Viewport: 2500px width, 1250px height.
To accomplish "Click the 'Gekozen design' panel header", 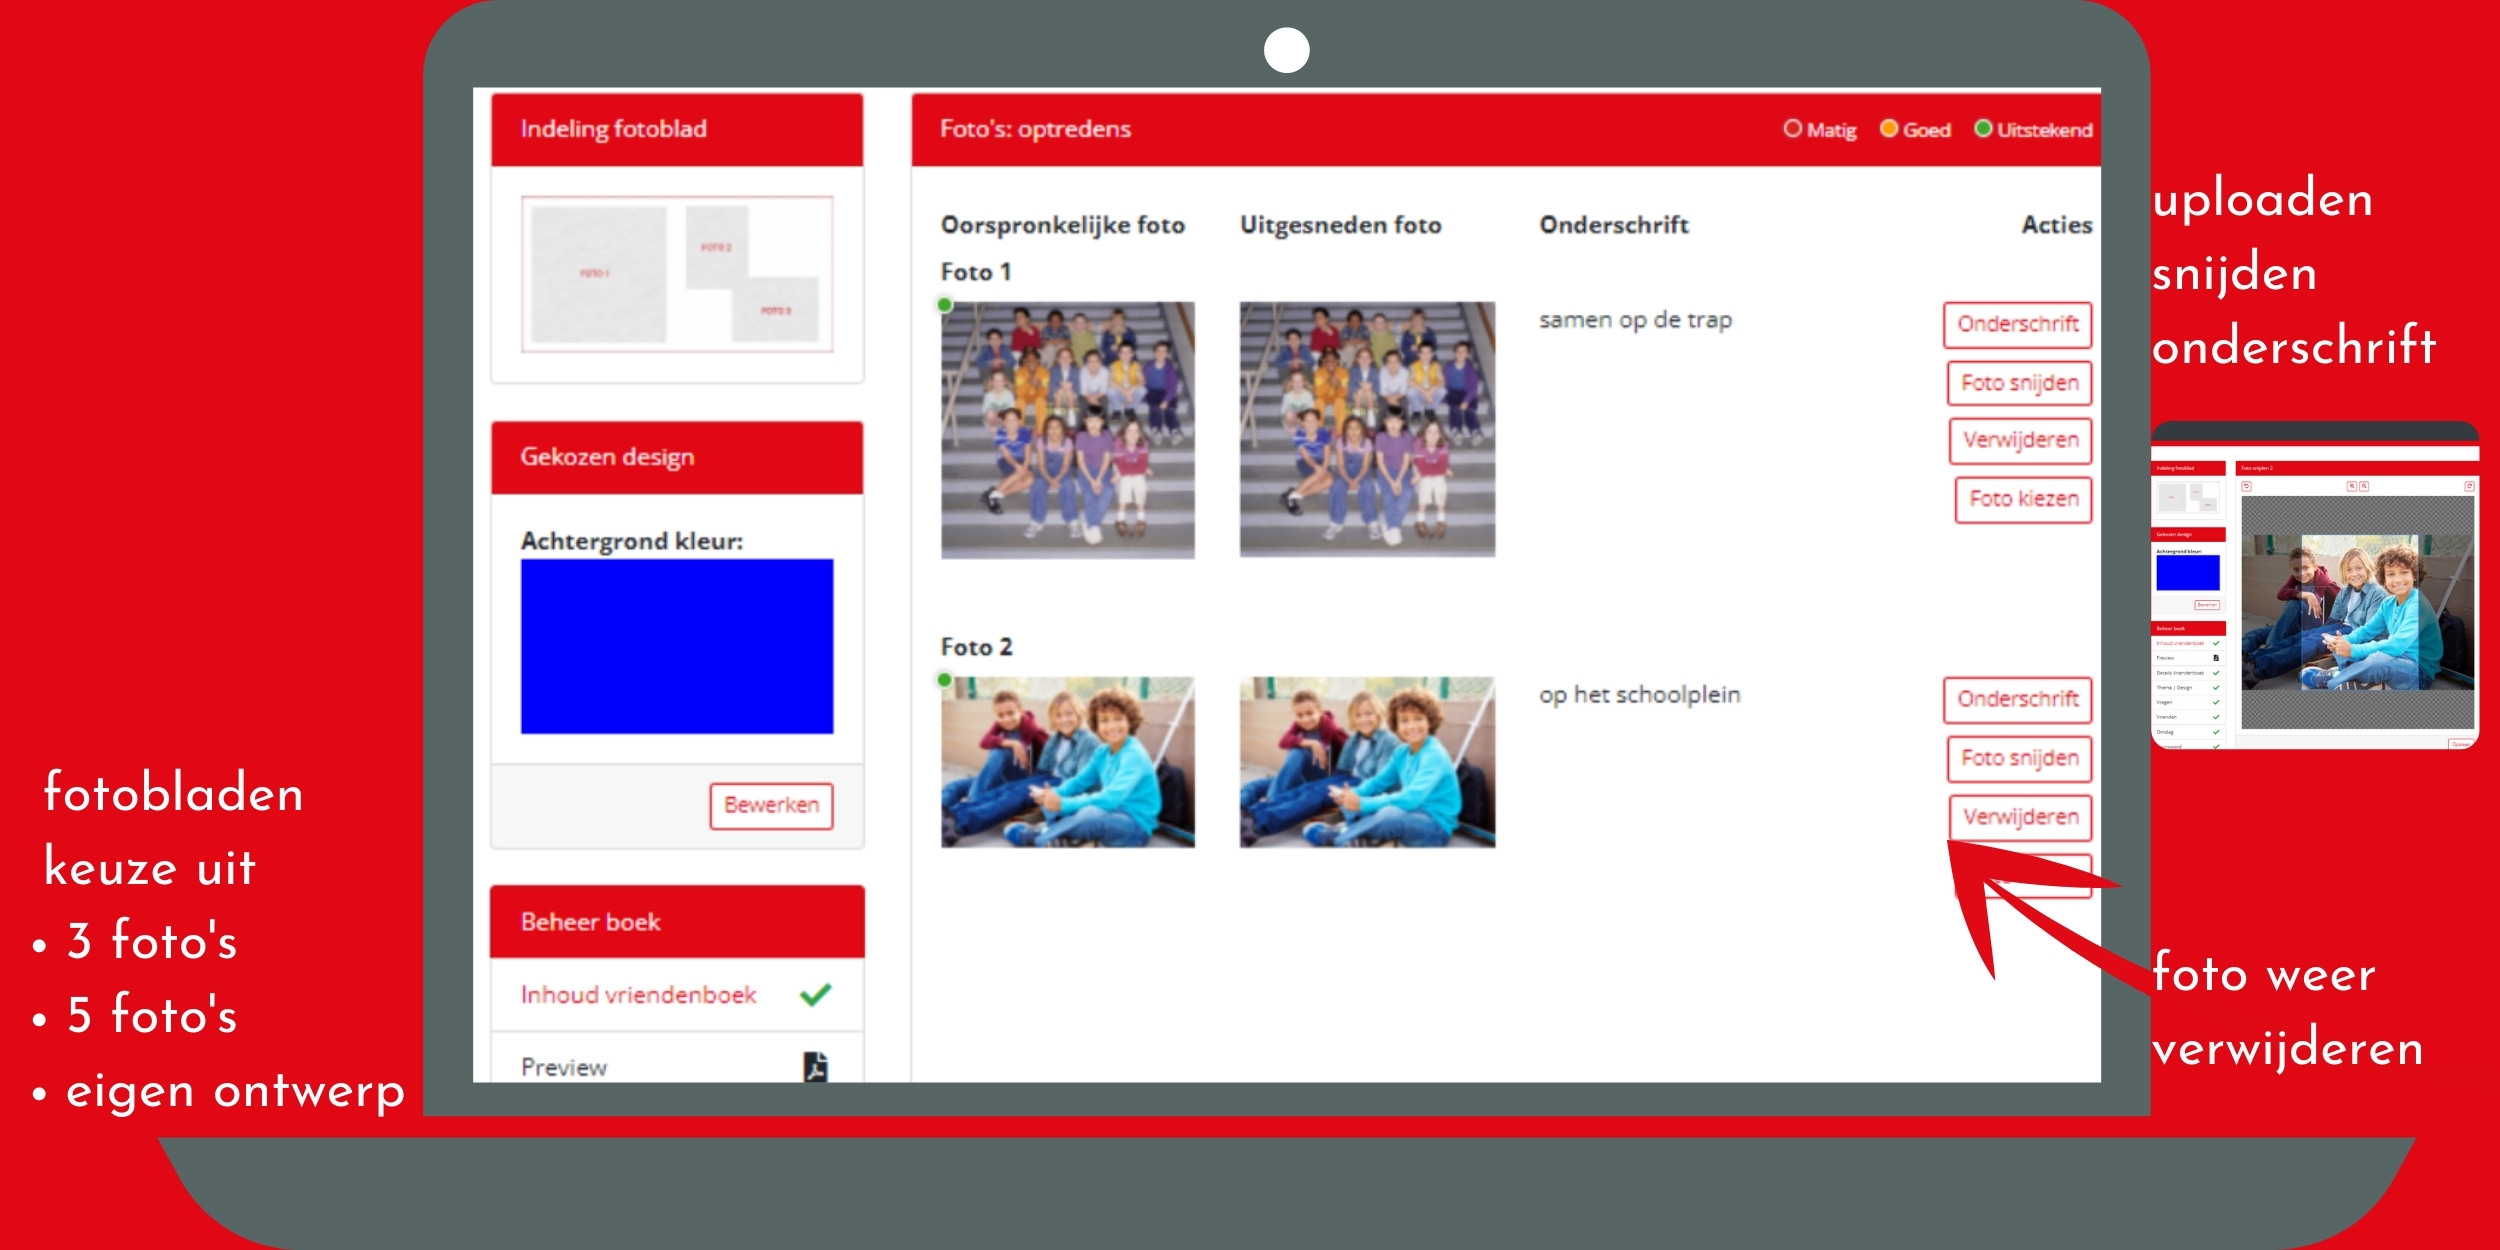I will [x=677, y=457].
